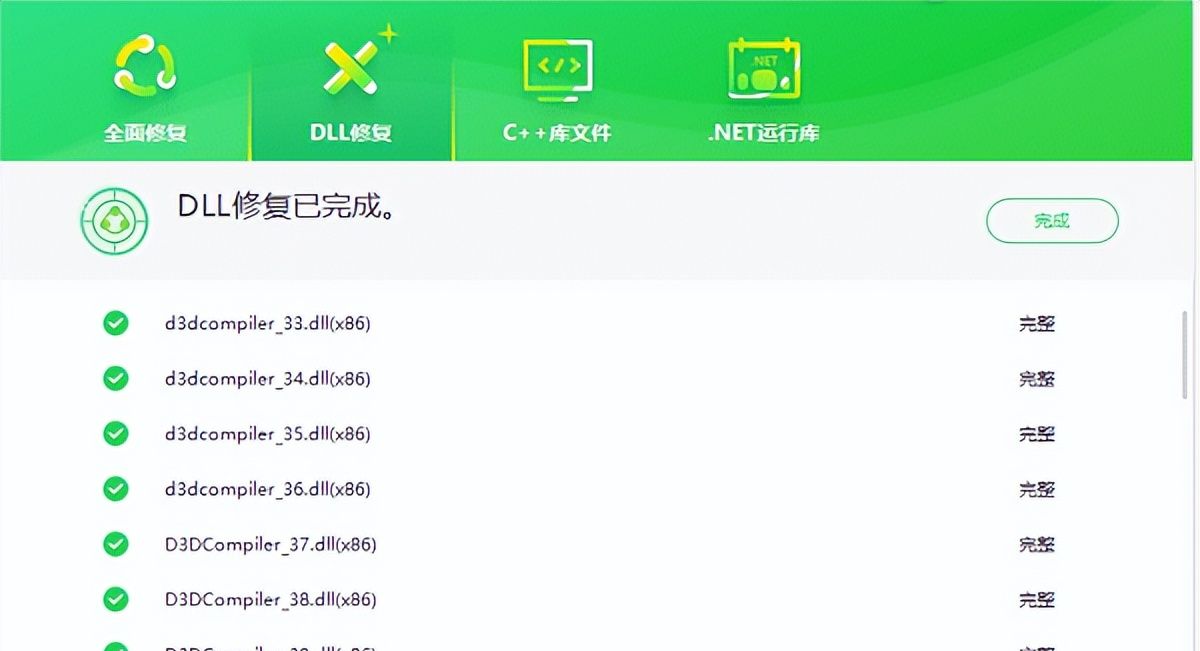Click the green checkmark beside d3dcompiler_35.dll(x86)
This screenshot has height=651, width=1200.
click(x=115, y=434)
